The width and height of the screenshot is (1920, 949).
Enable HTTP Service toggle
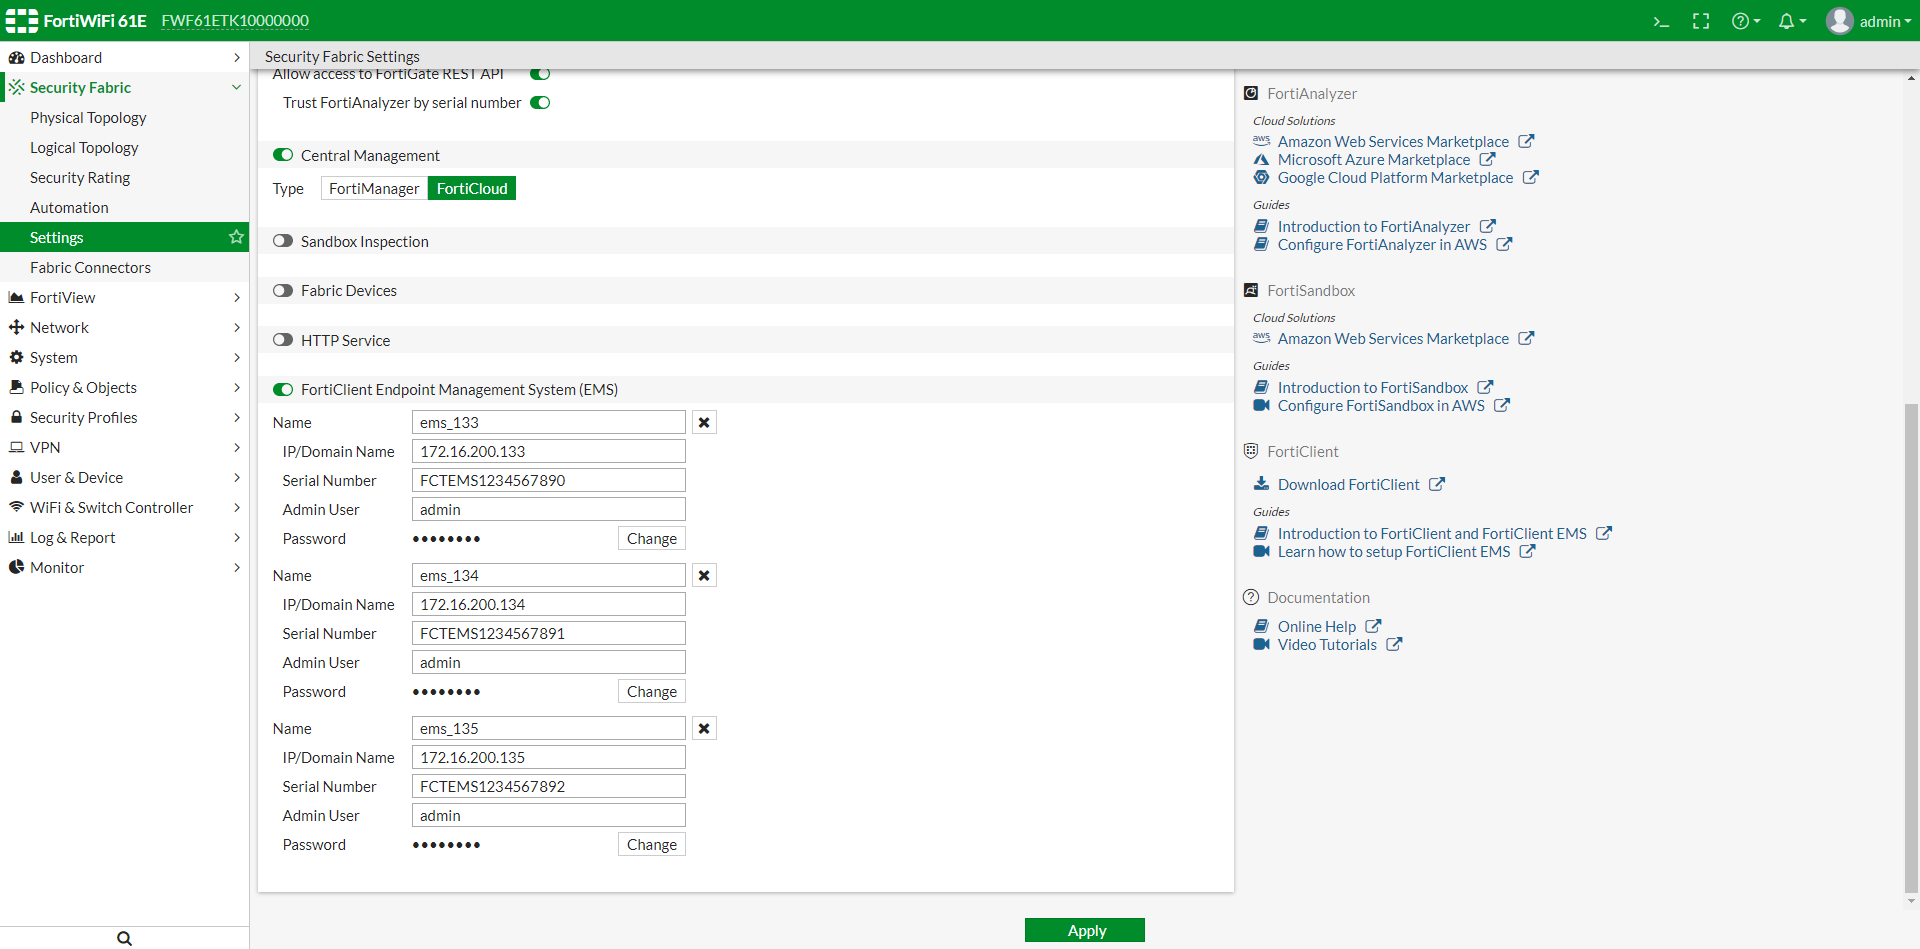tap(283, 340)
